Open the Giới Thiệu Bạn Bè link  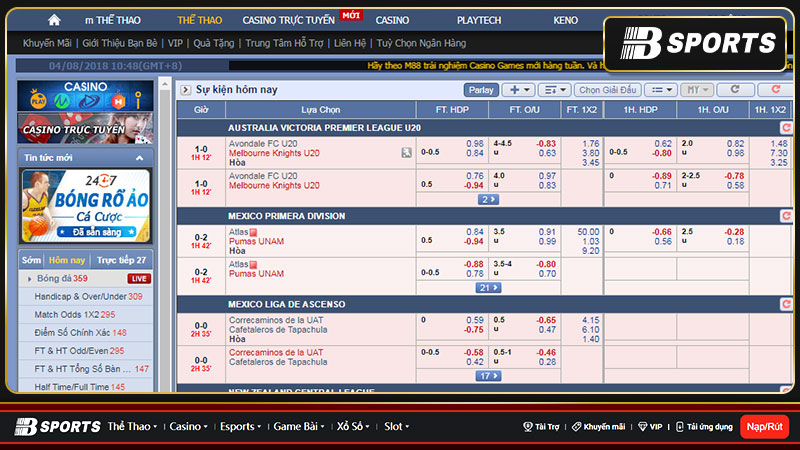point(120,43)
